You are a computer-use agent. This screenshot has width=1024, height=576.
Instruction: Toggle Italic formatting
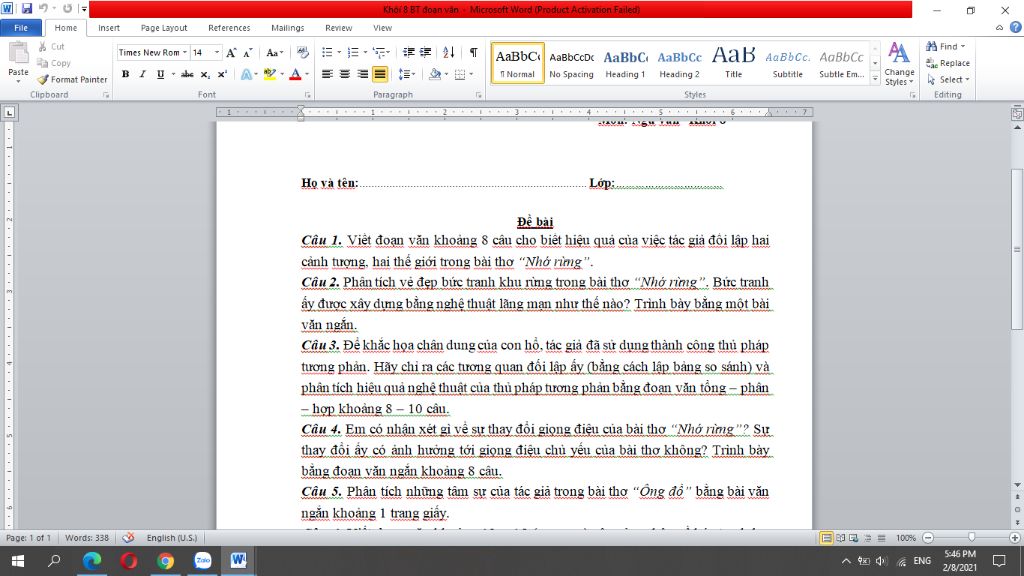click(142, 74)
